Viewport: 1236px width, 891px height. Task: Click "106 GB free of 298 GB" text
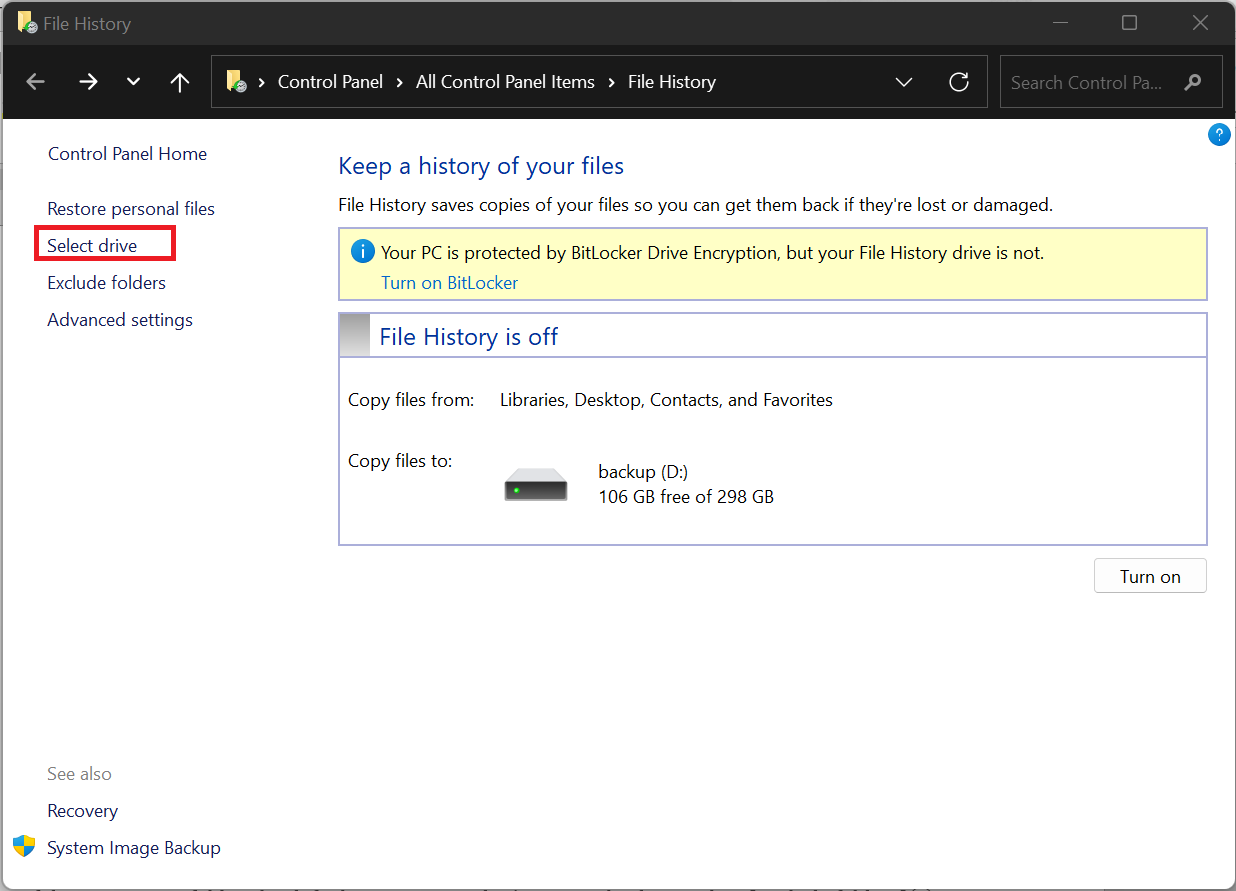point(686,496)
